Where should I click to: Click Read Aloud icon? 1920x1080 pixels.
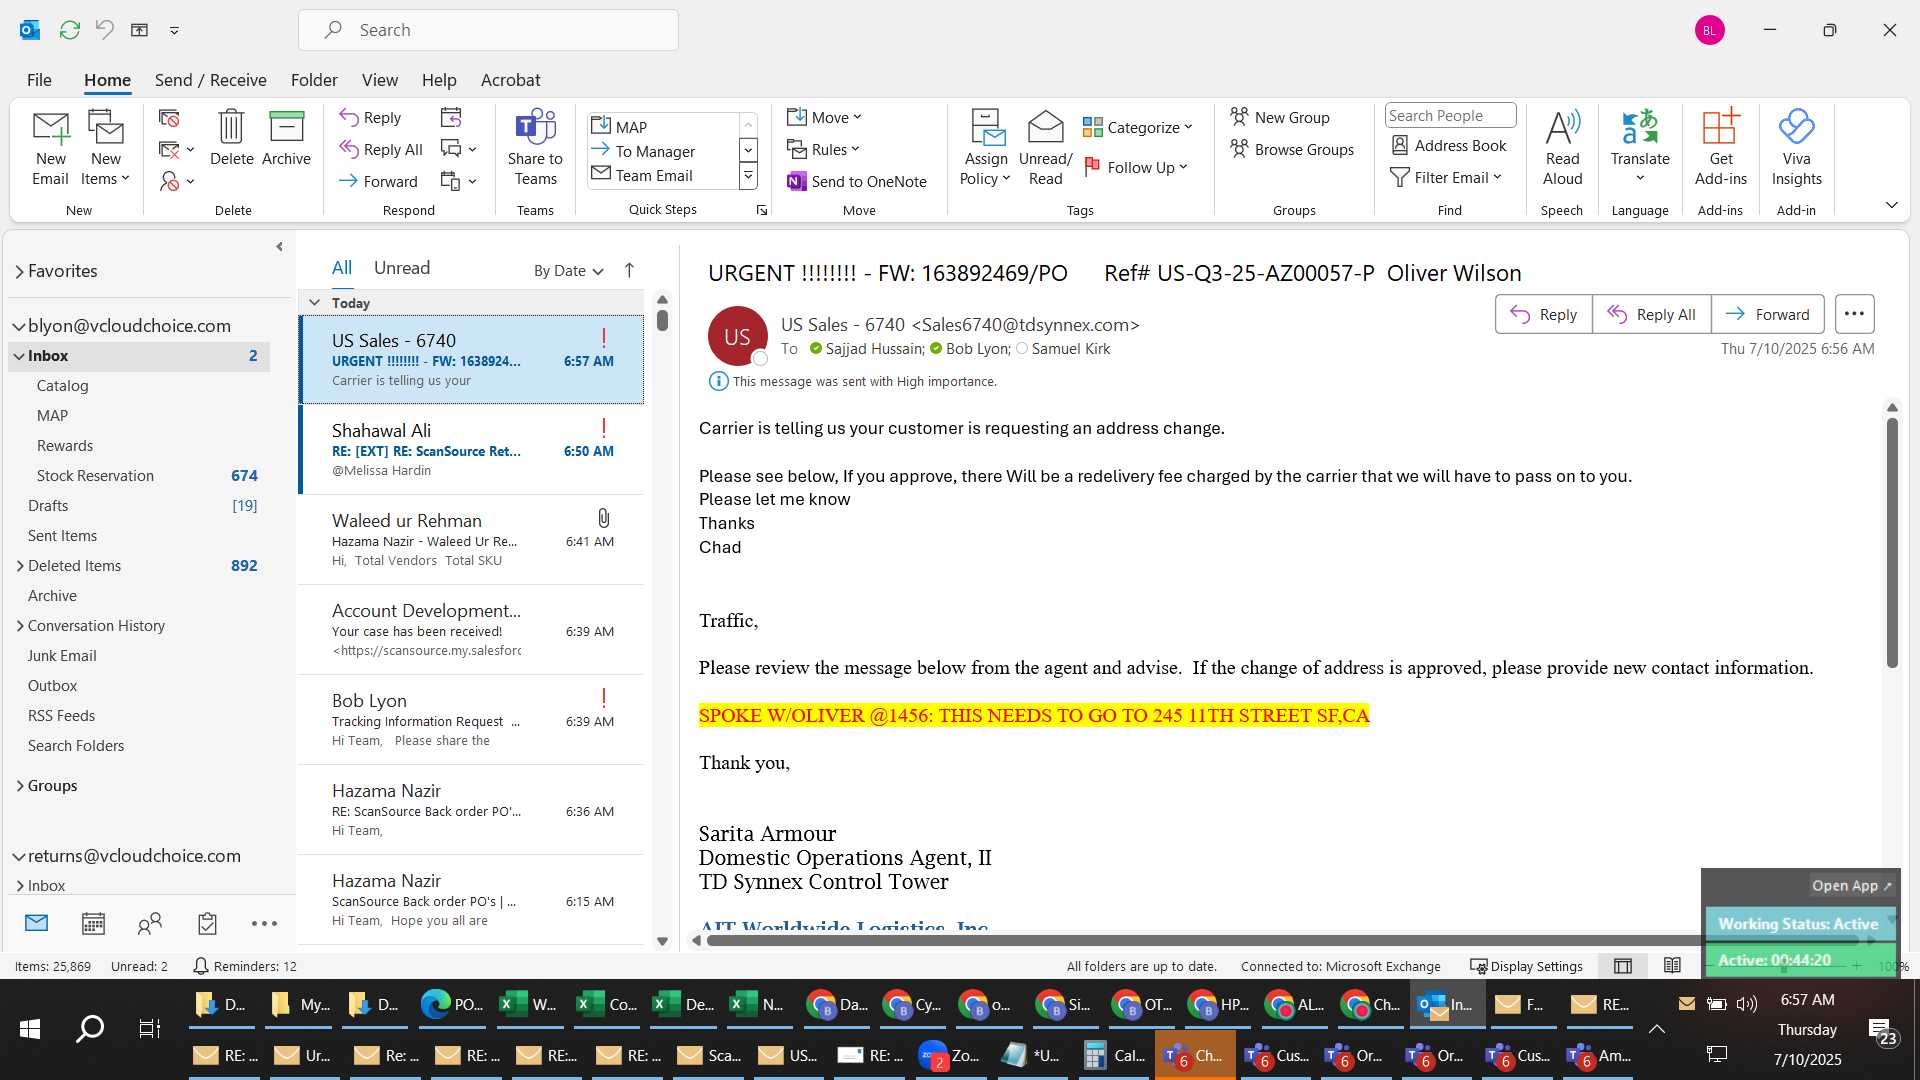tap(1562, 148)
